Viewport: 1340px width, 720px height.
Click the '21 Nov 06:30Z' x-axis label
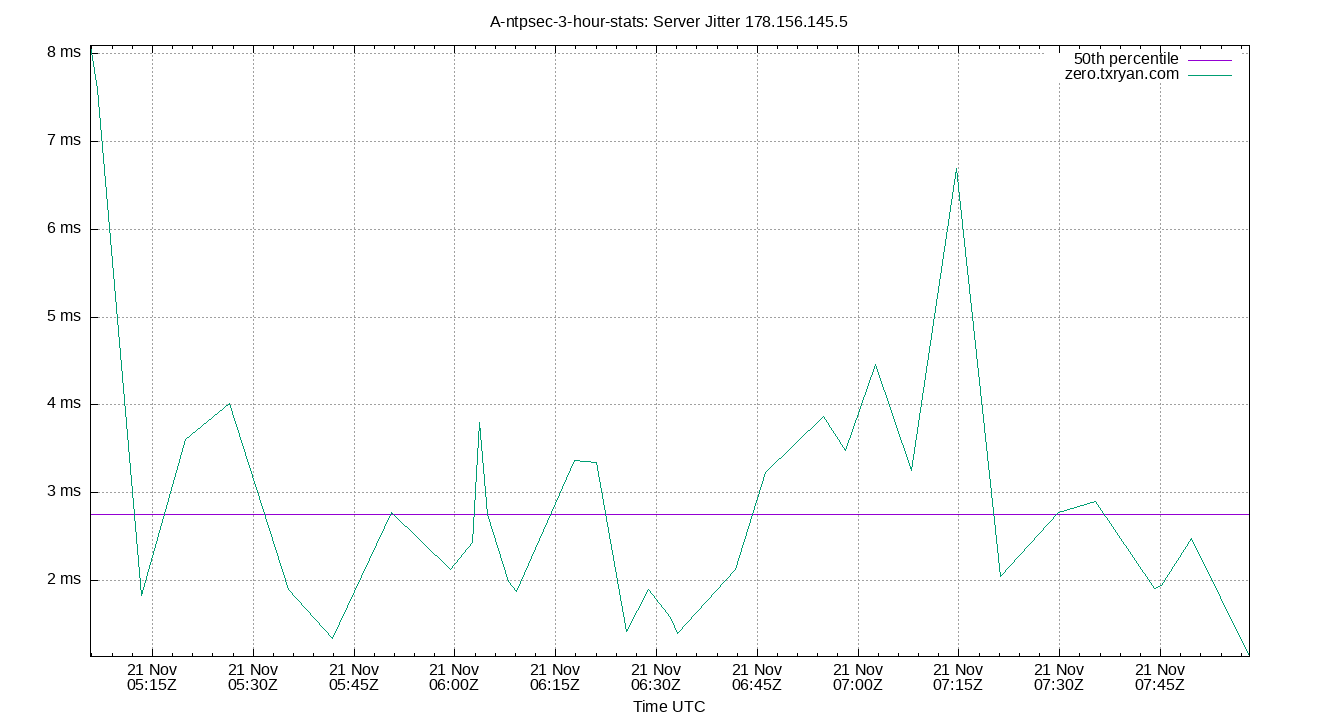tap(656, 677)
